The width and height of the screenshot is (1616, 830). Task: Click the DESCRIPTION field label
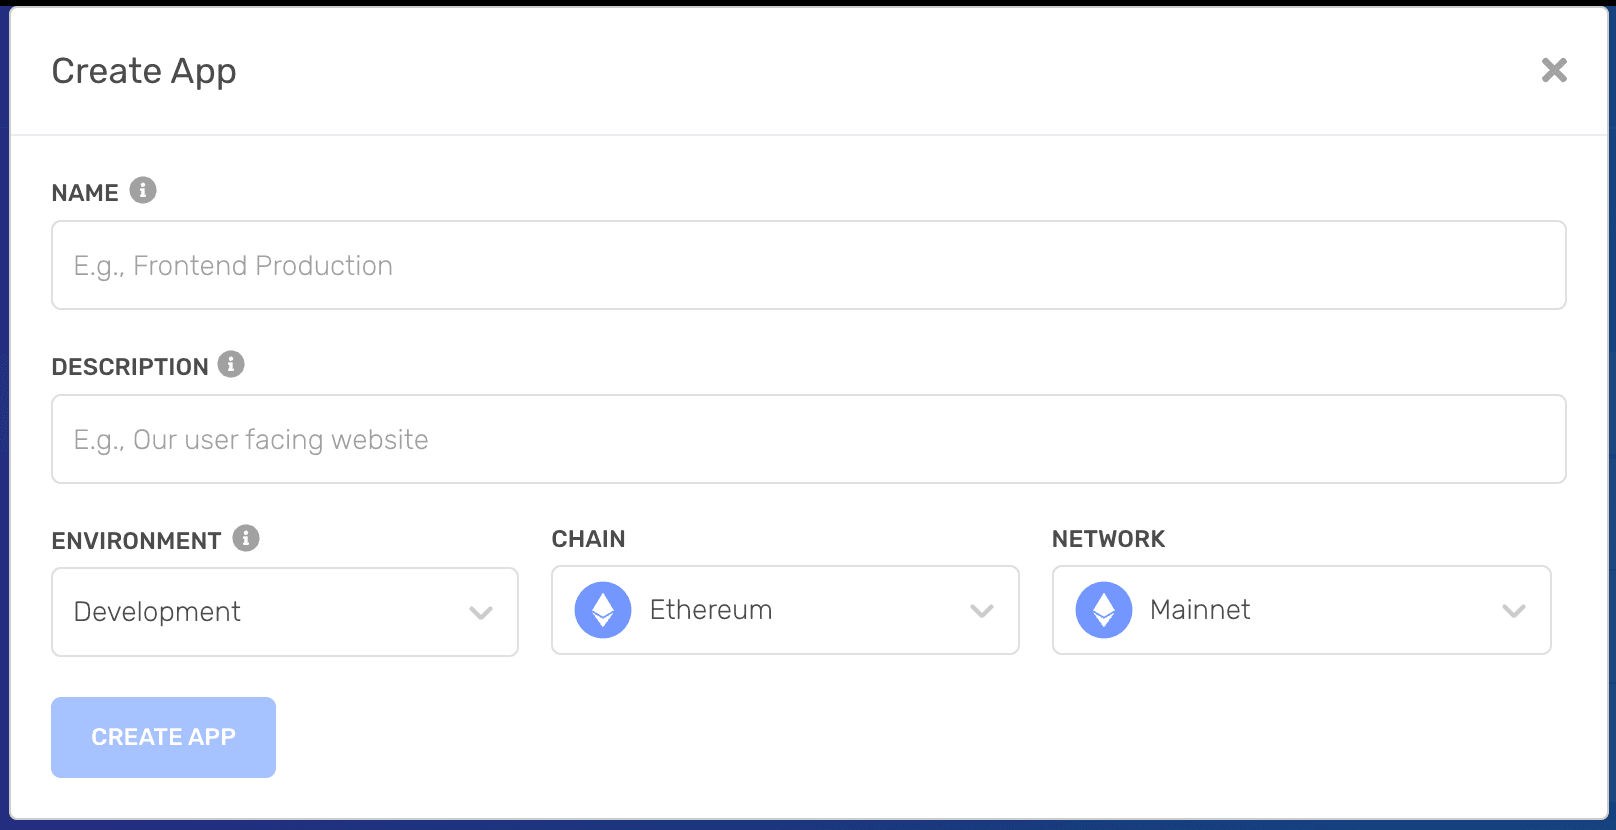(130, 367)
